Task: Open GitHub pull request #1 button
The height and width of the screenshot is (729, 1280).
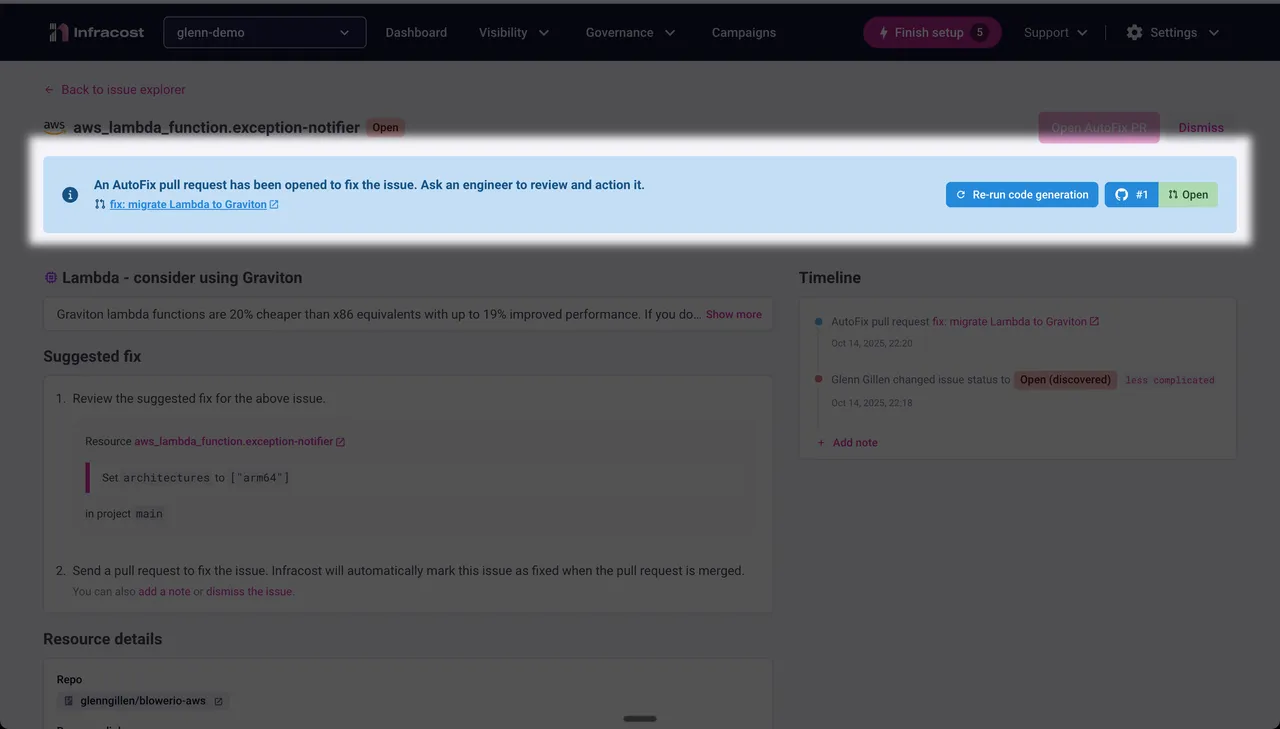Action: click(1131, 195)
